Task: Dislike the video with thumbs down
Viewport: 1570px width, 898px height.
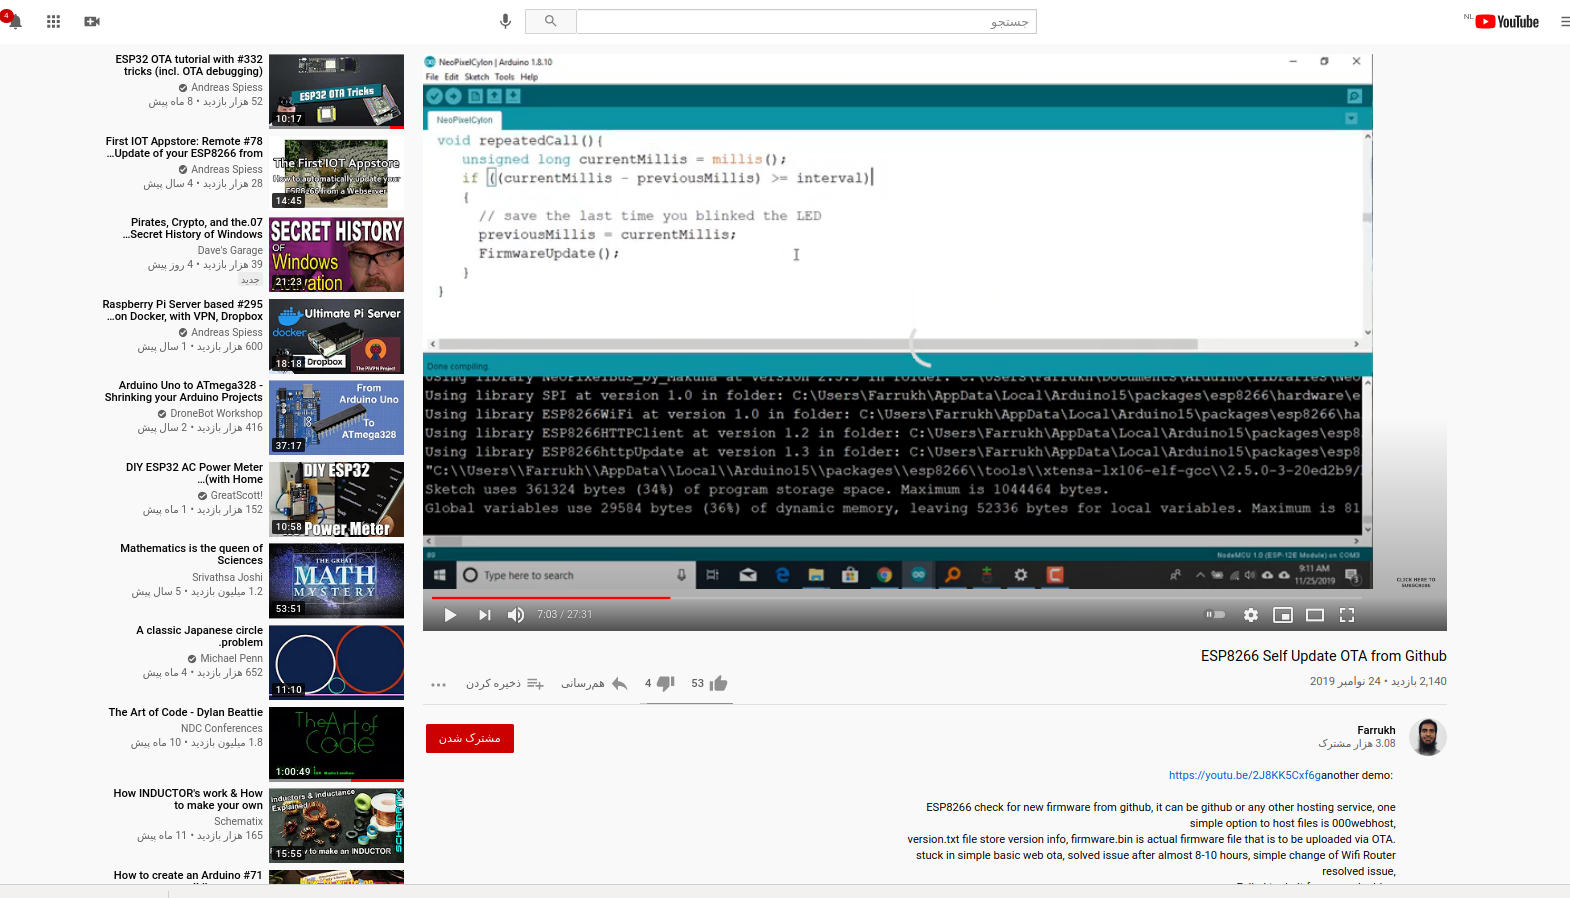Action: click(x=665, y=683)
